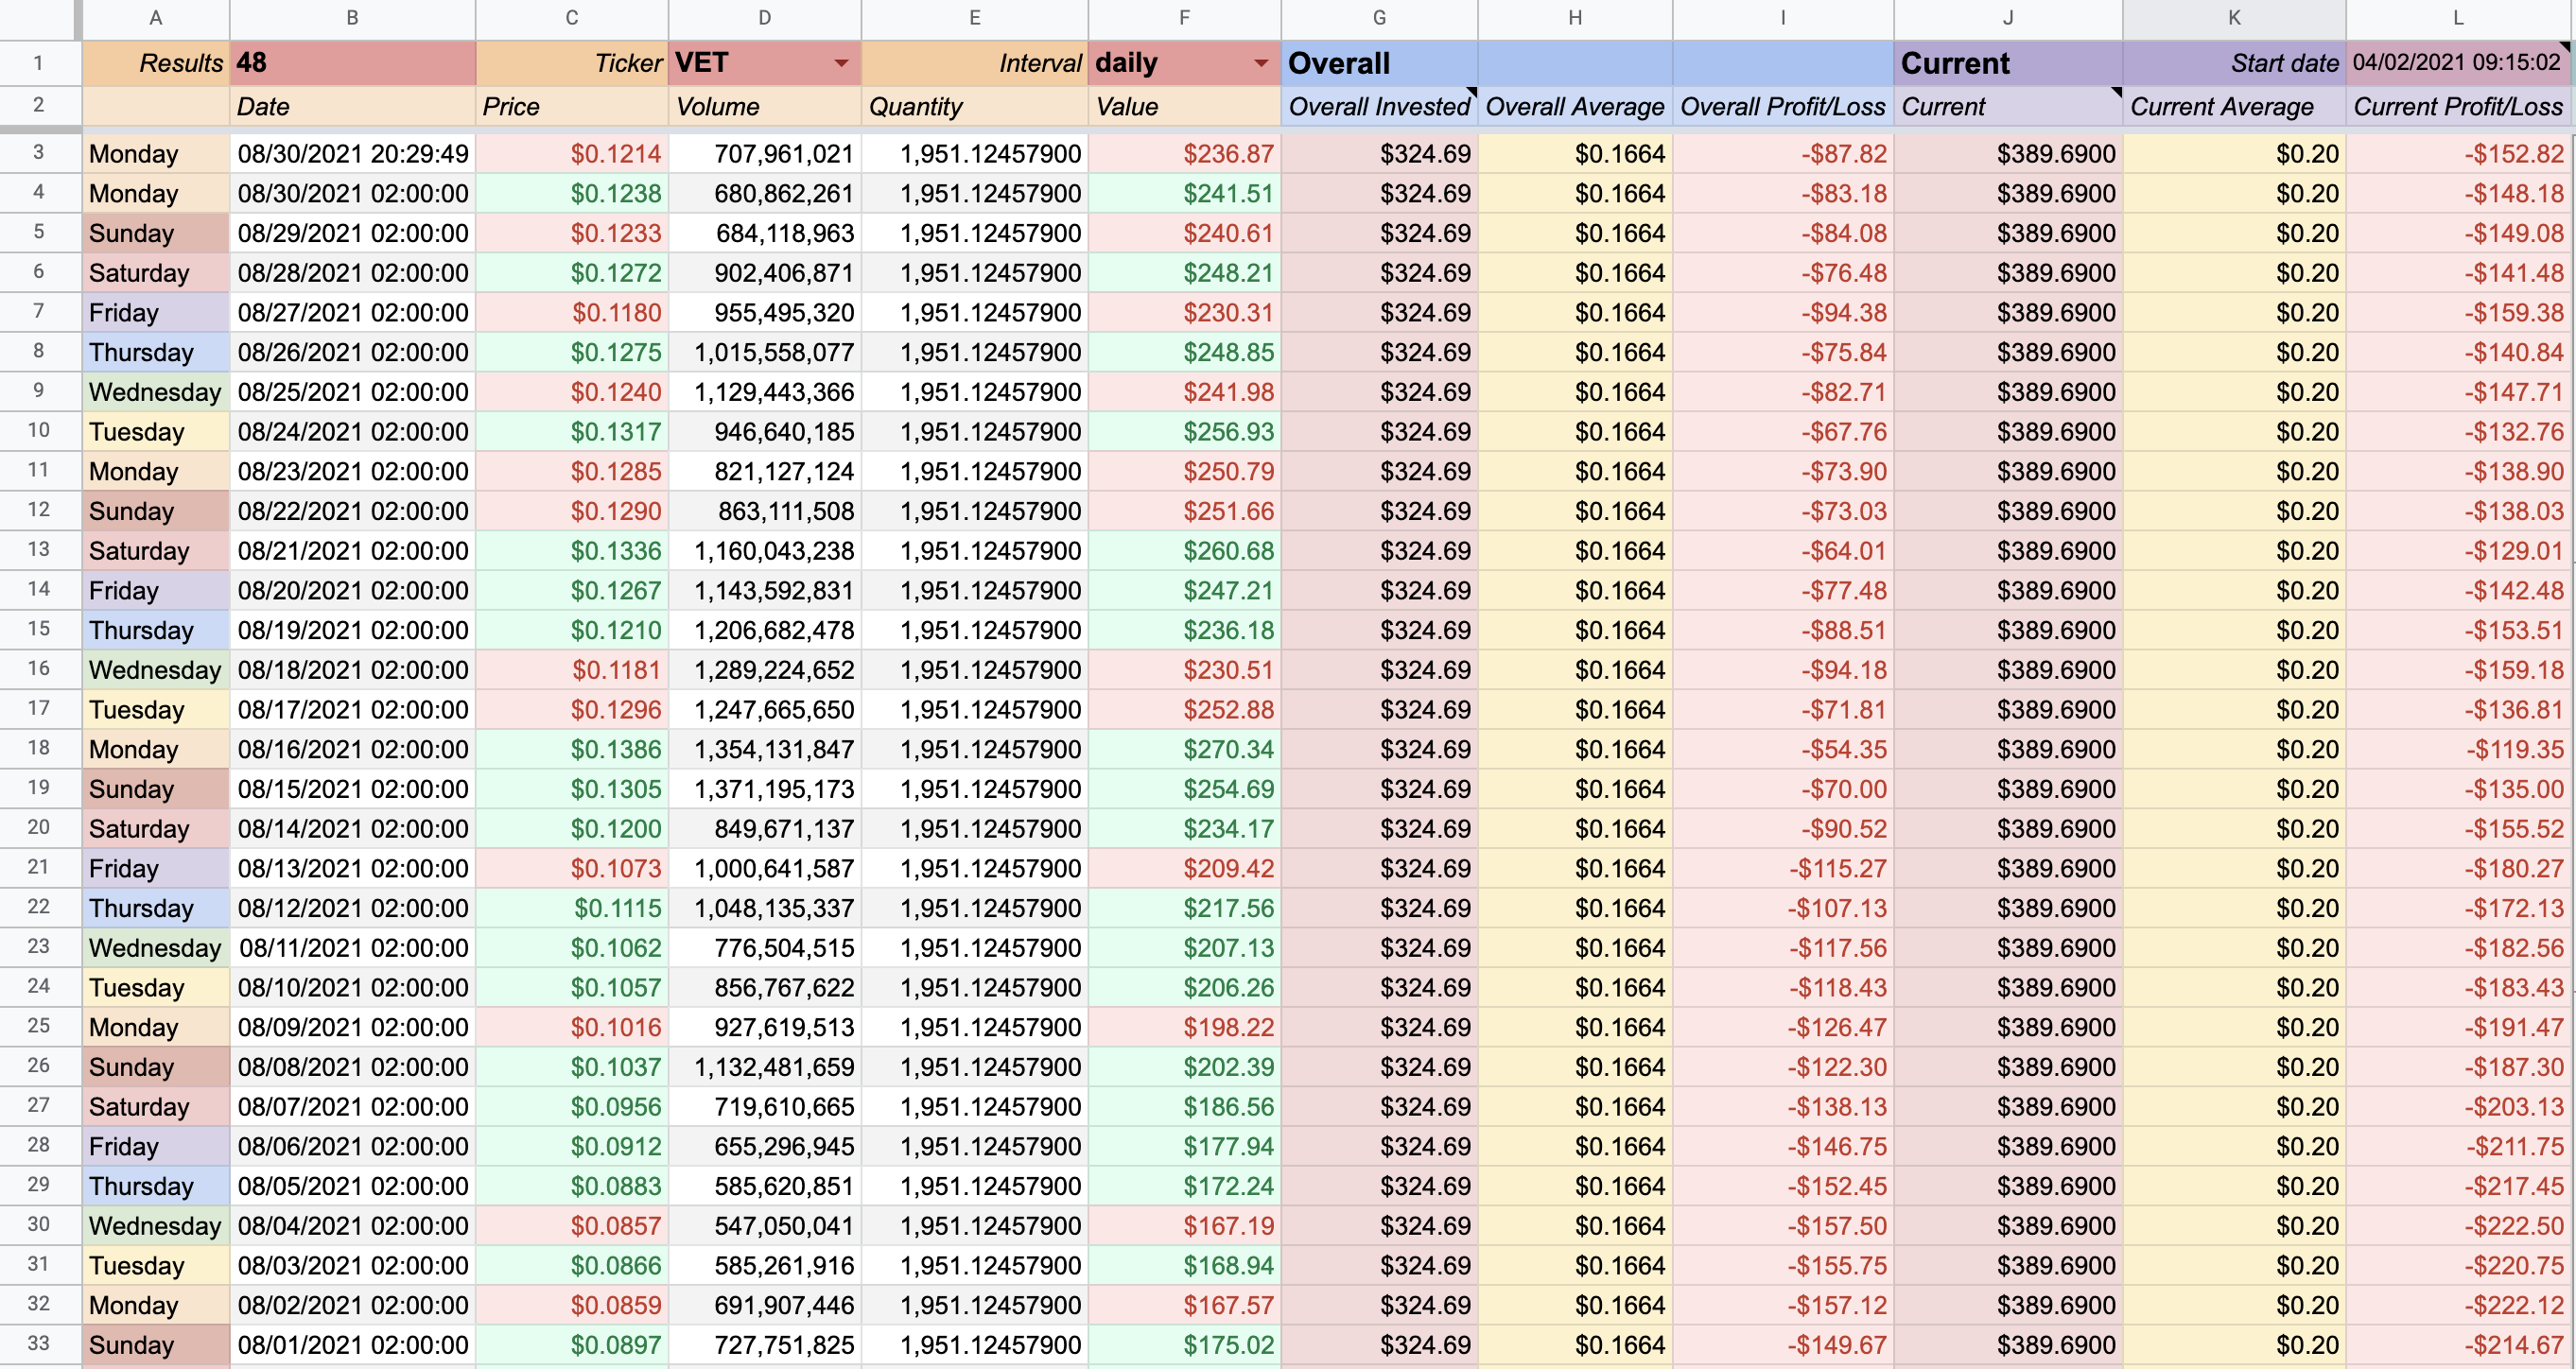2576x1369 pixels.
Task: Select the column A header
Action: pyautogui.click(x=155, y=17)
